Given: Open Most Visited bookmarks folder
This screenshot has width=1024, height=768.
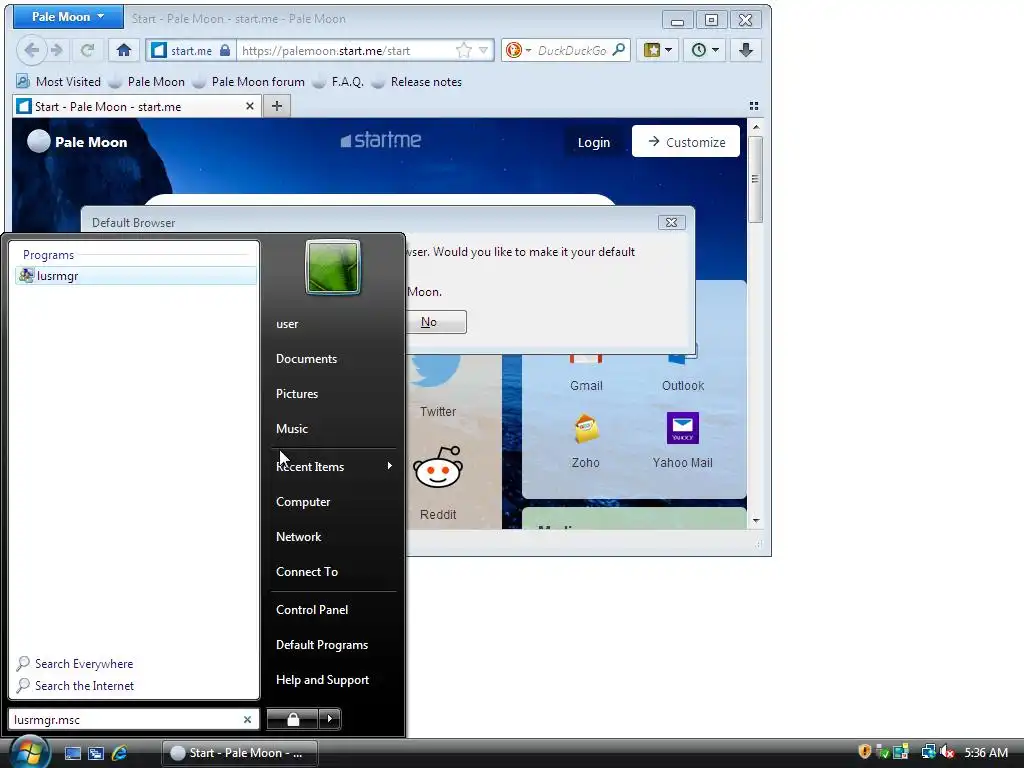Looking at the screenshot, I should coord(59,82).
